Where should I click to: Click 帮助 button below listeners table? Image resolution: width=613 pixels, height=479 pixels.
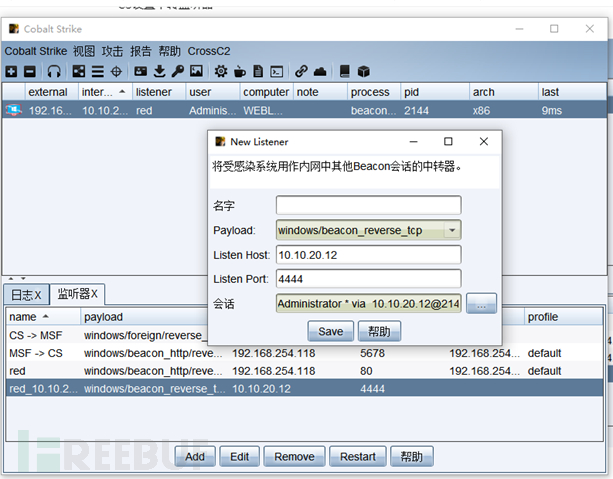(x=411, y=457)
